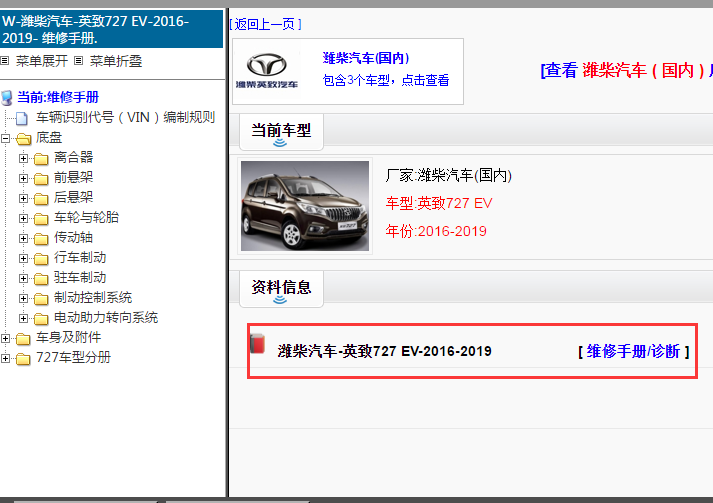Expand the 前悬架 tree node

(23, 178)
